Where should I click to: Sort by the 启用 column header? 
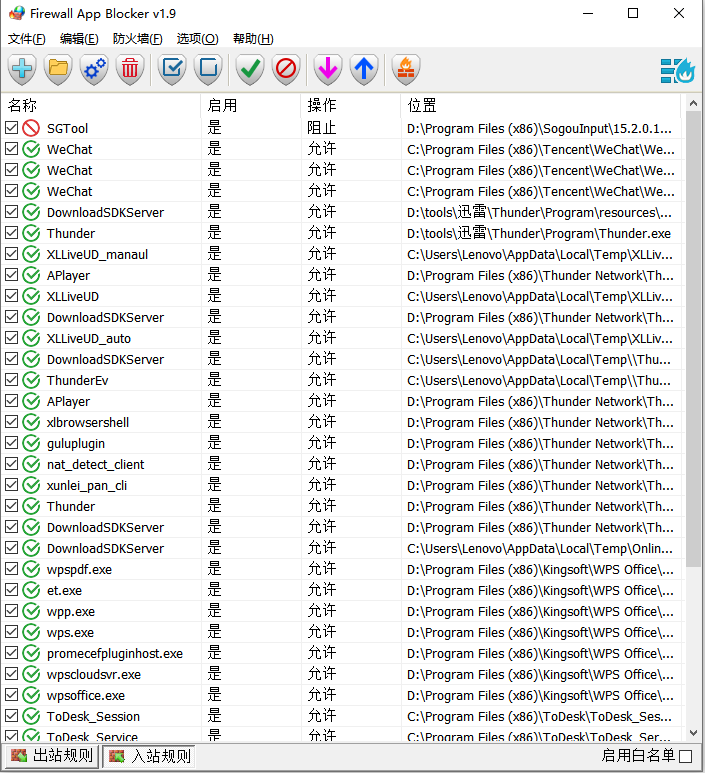click(x=251, y=105)
